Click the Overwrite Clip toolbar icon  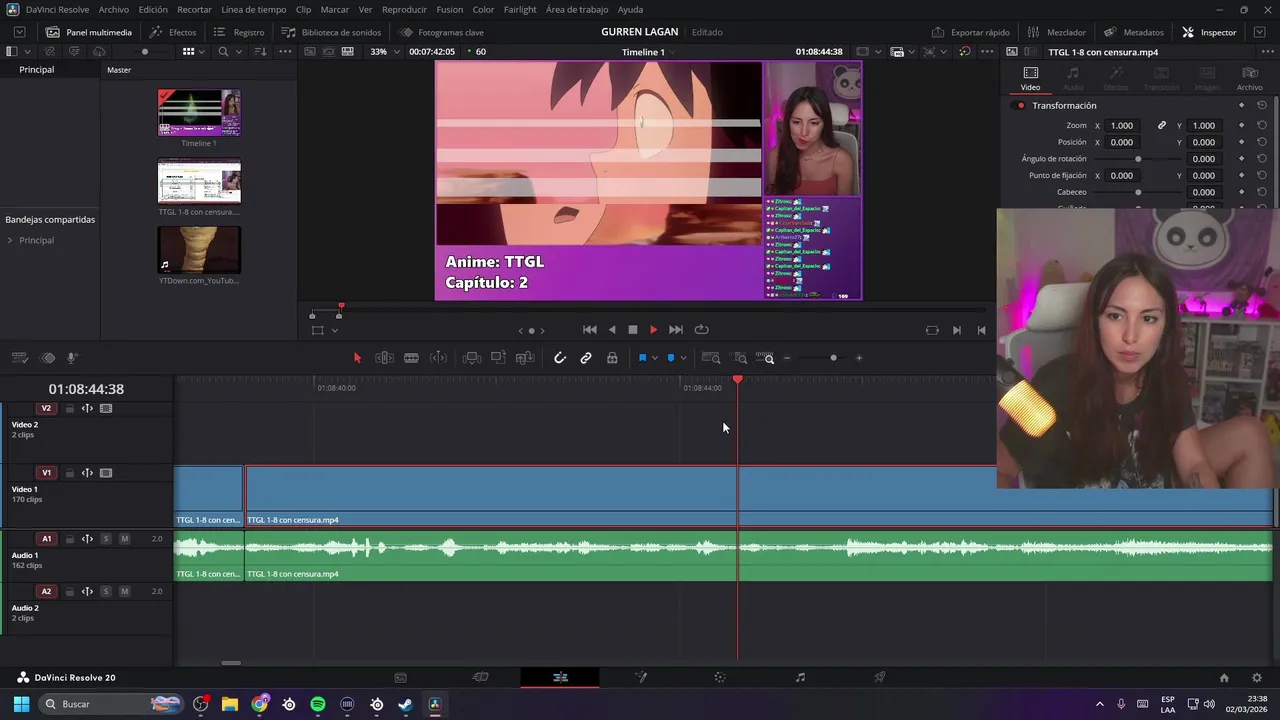498,358
